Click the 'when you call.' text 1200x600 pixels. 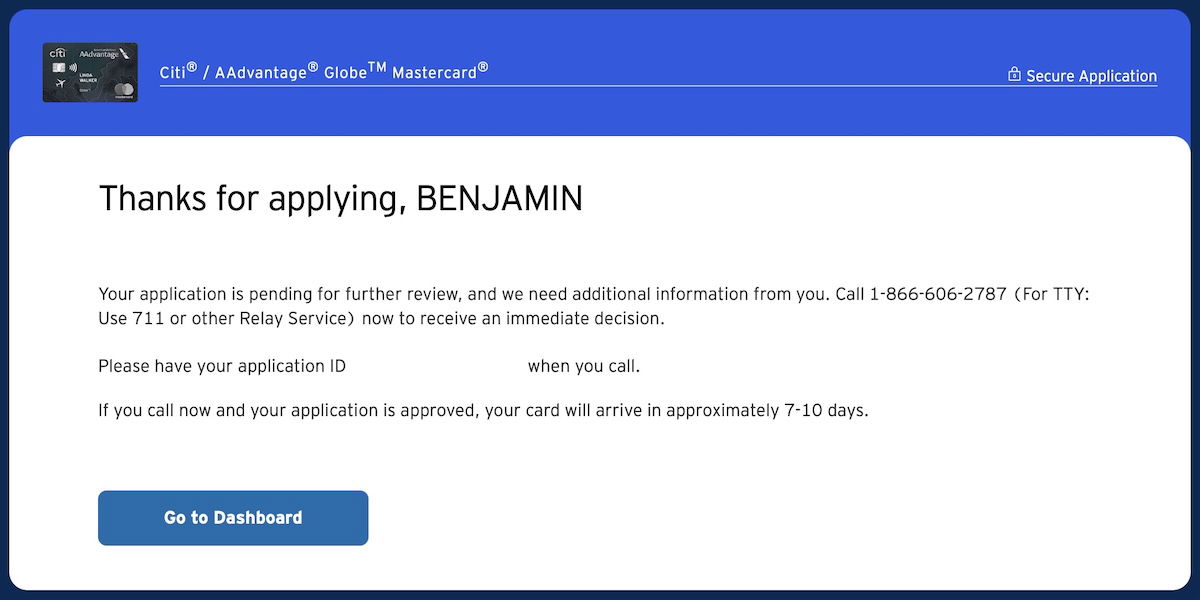coord(584,366)
